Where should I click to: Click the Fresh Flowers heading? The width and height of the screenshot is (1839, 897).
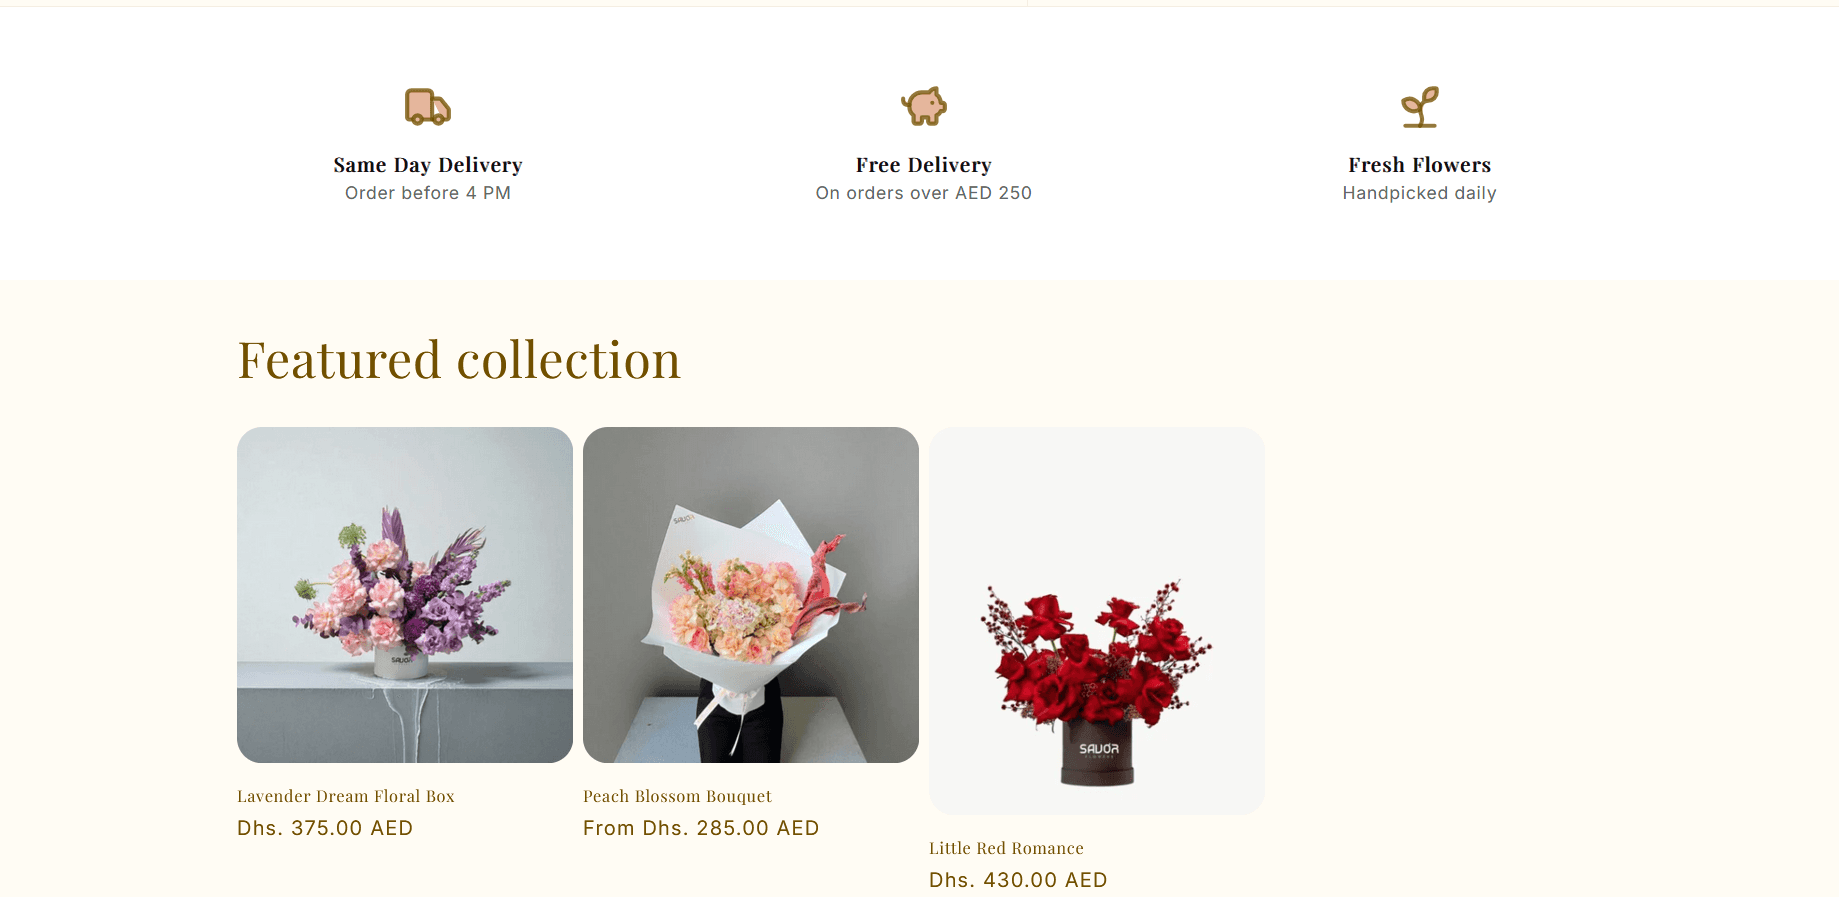[1420, 165]
